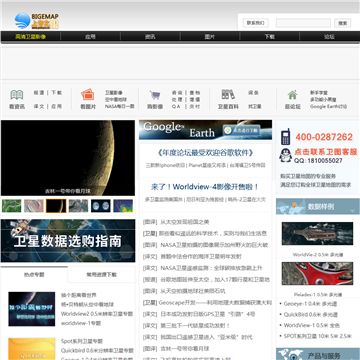
Task: Select the green terrain slideshow thumbnail
Action: pos(11,206)
